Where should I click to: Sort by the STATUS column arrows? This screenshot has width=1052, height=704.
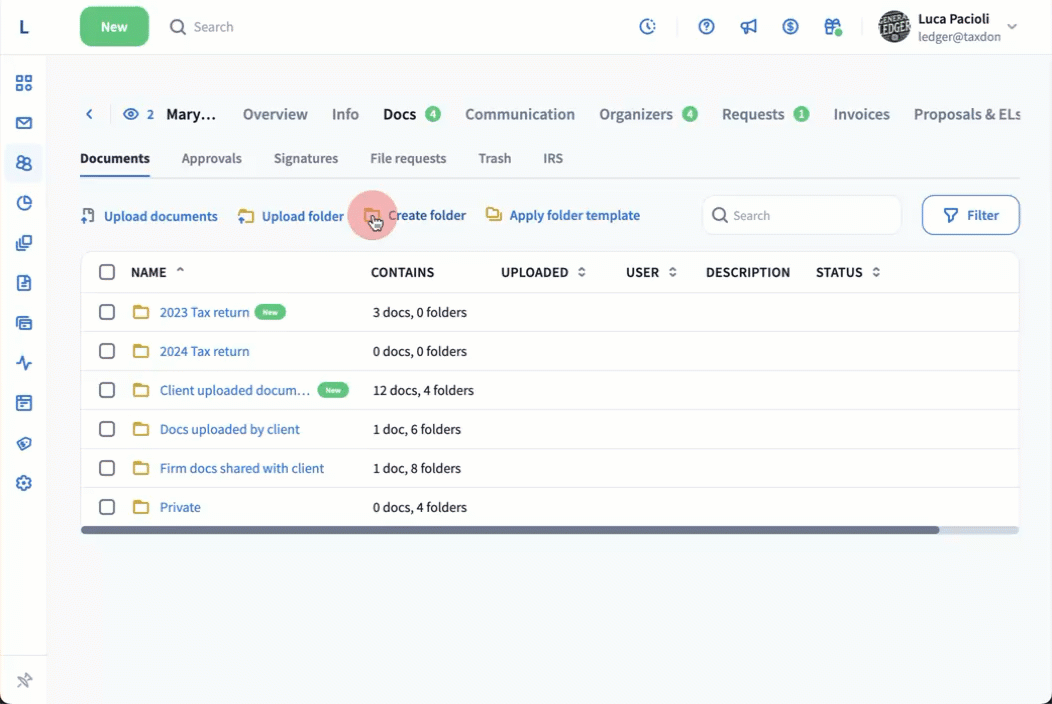(x=876, y=272)
